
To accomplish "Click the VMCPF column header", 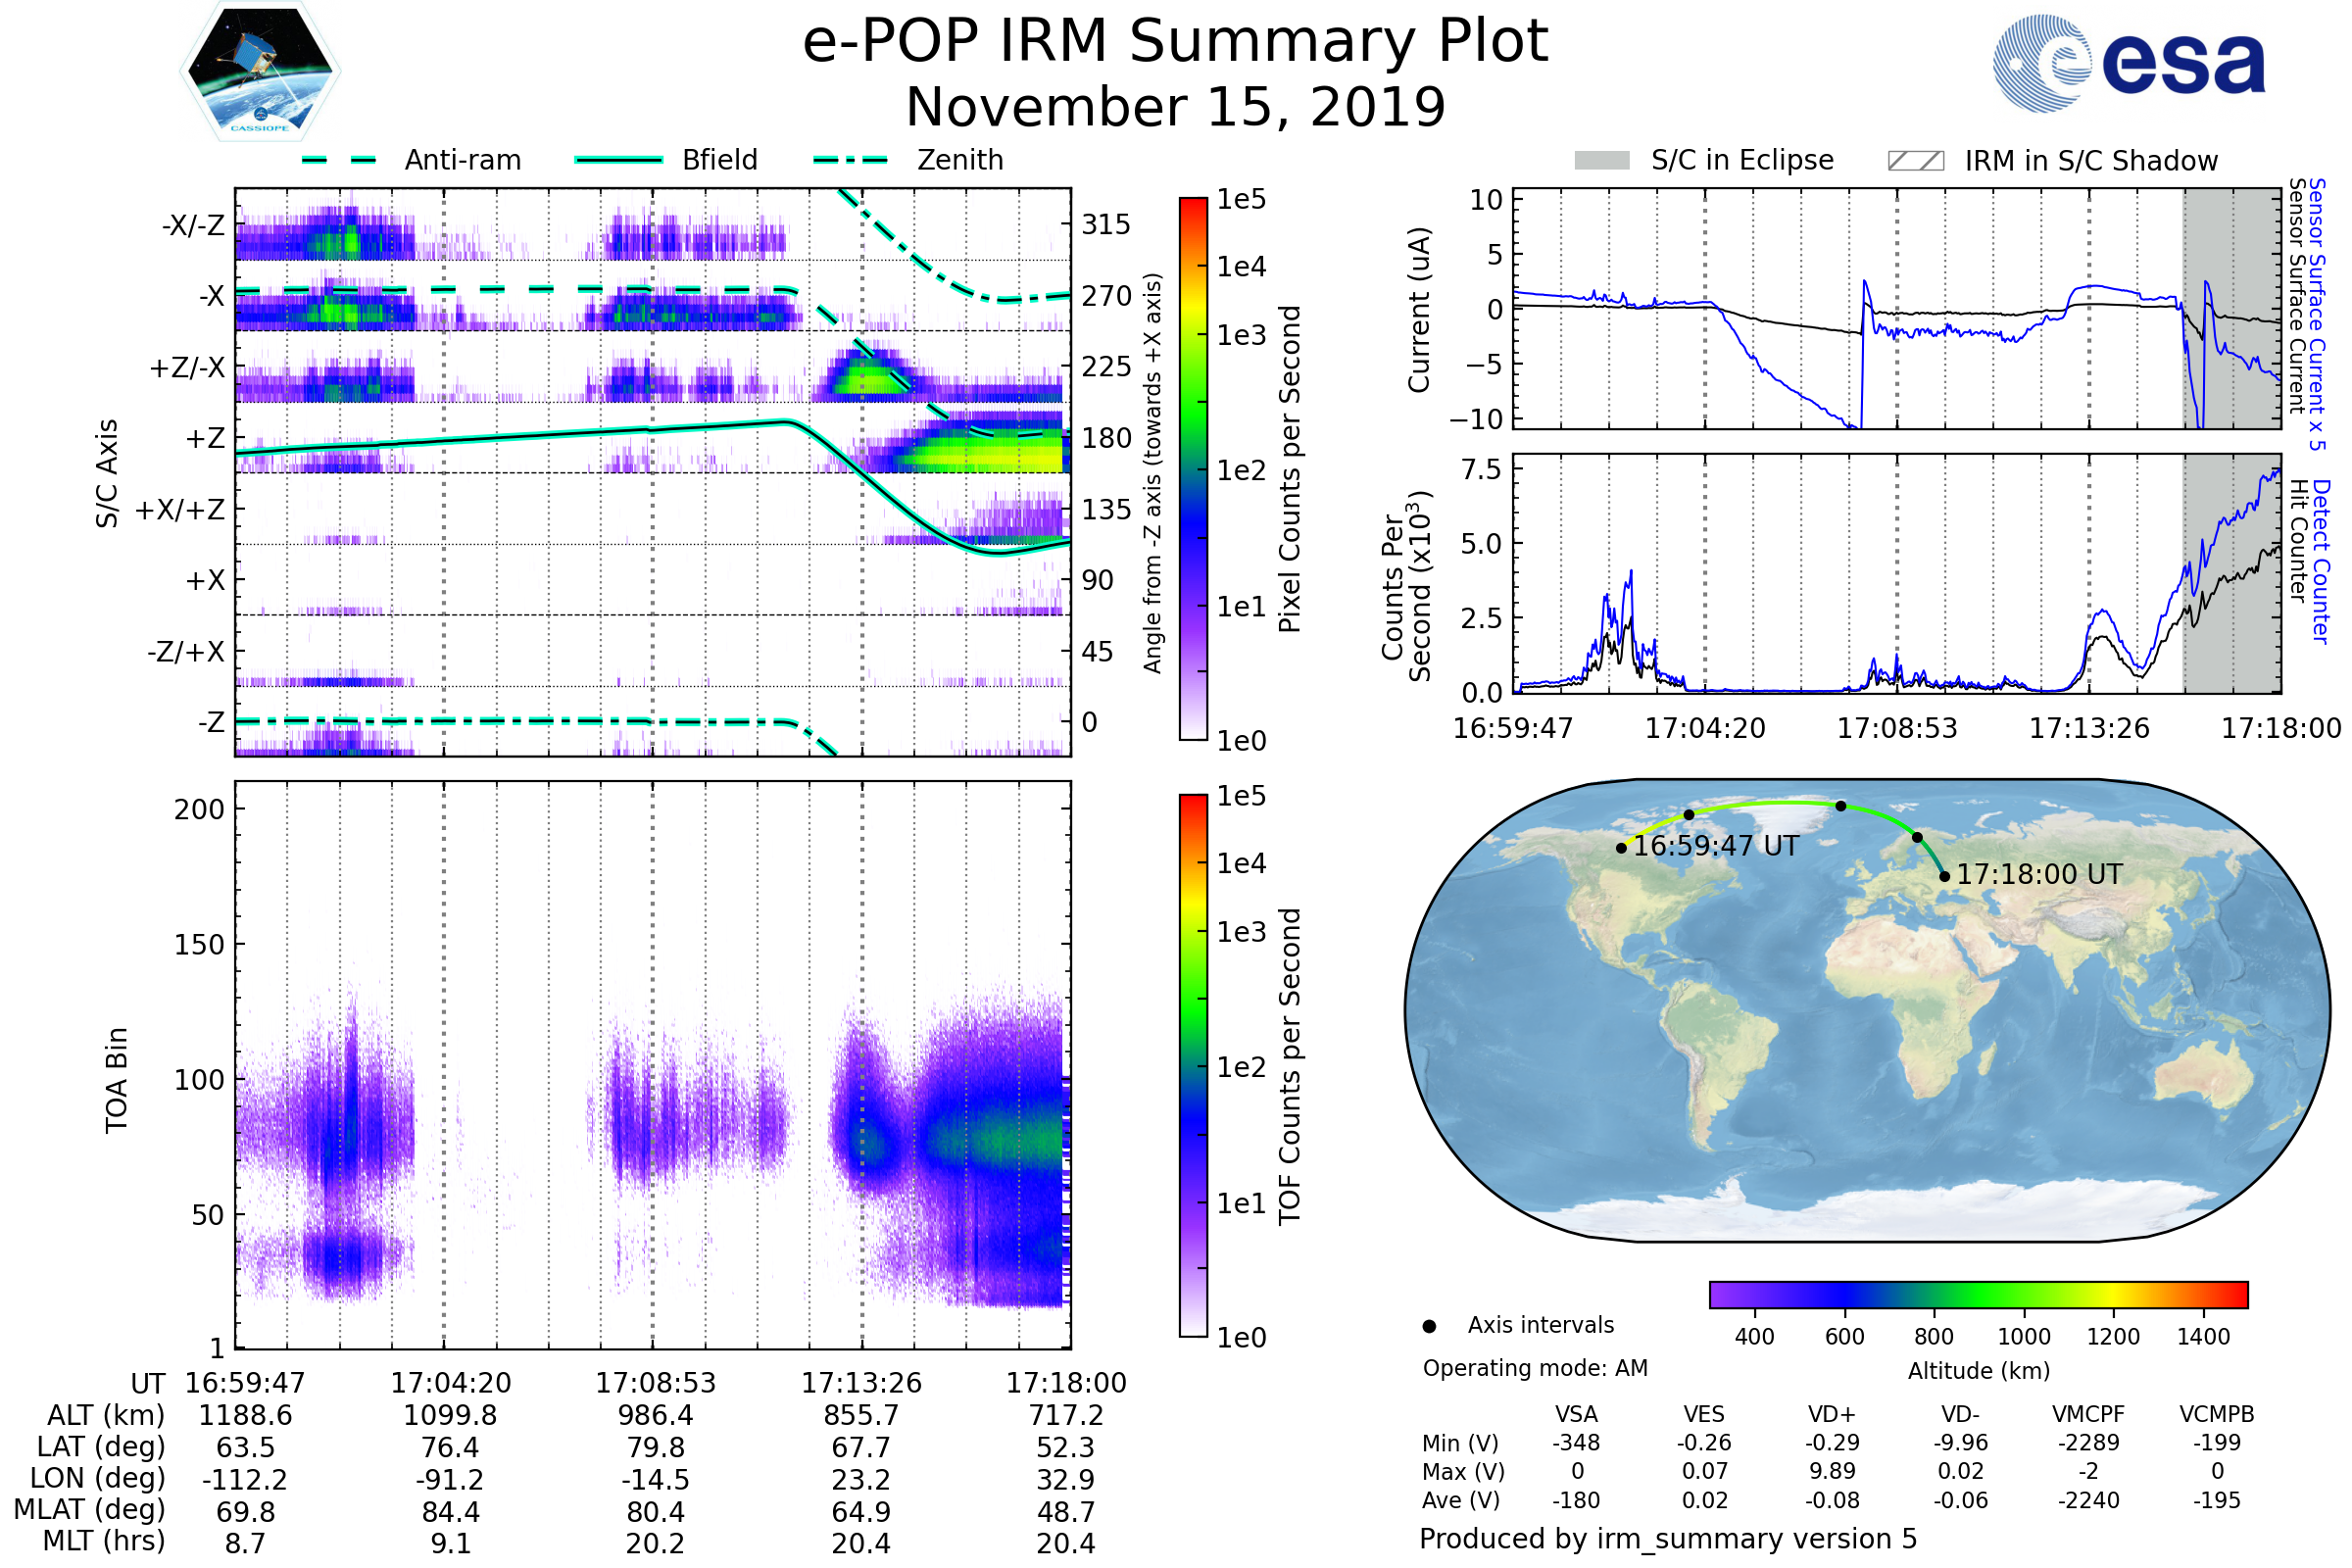I will [2088, 1414].
